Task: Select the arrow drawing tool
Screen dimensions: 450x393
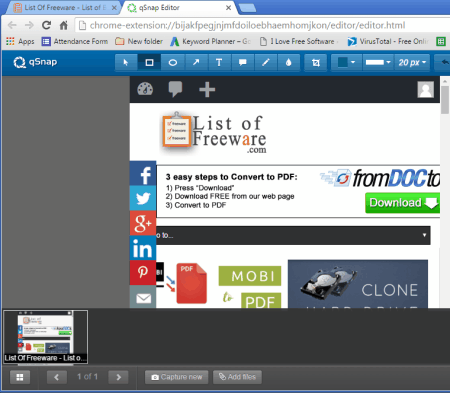Action: 196,62
